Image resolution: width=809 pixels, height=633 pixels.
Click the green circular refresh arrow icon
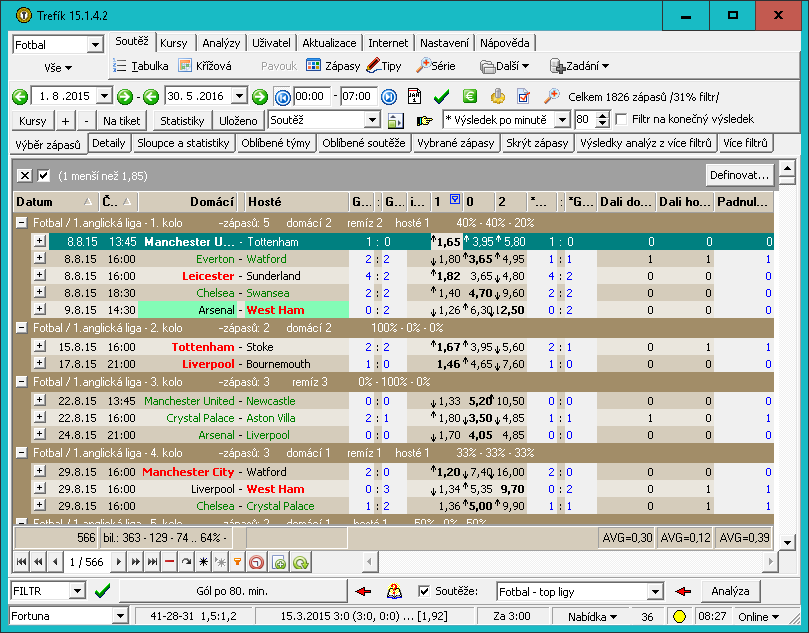[x=300, y=562]
